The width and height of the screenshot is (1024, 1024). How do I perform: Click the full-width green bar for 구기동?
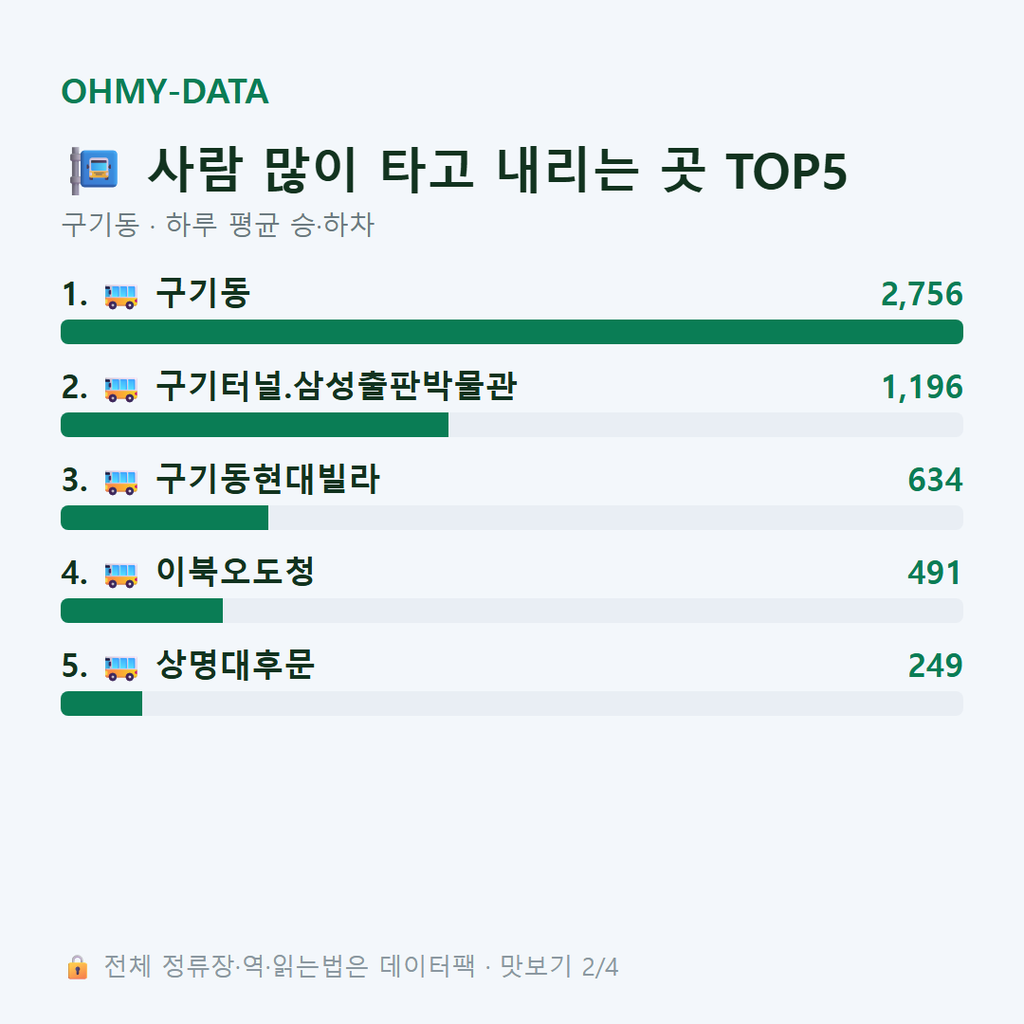pos(512,332)
